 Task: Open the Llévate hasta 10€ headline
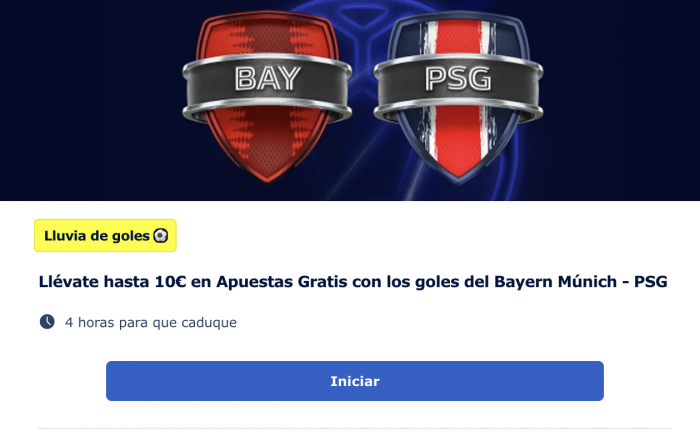point(353,282)
